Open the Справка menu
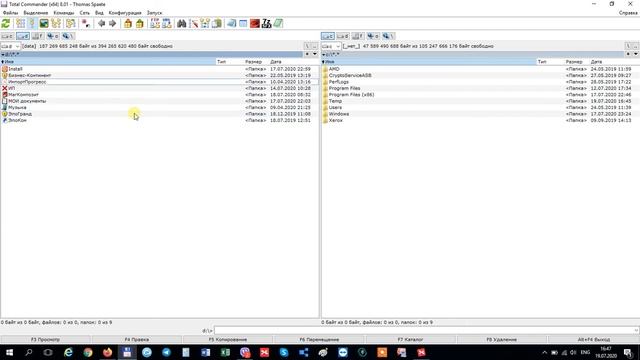The width and height of the screenshot is (640, 360). 628,13
